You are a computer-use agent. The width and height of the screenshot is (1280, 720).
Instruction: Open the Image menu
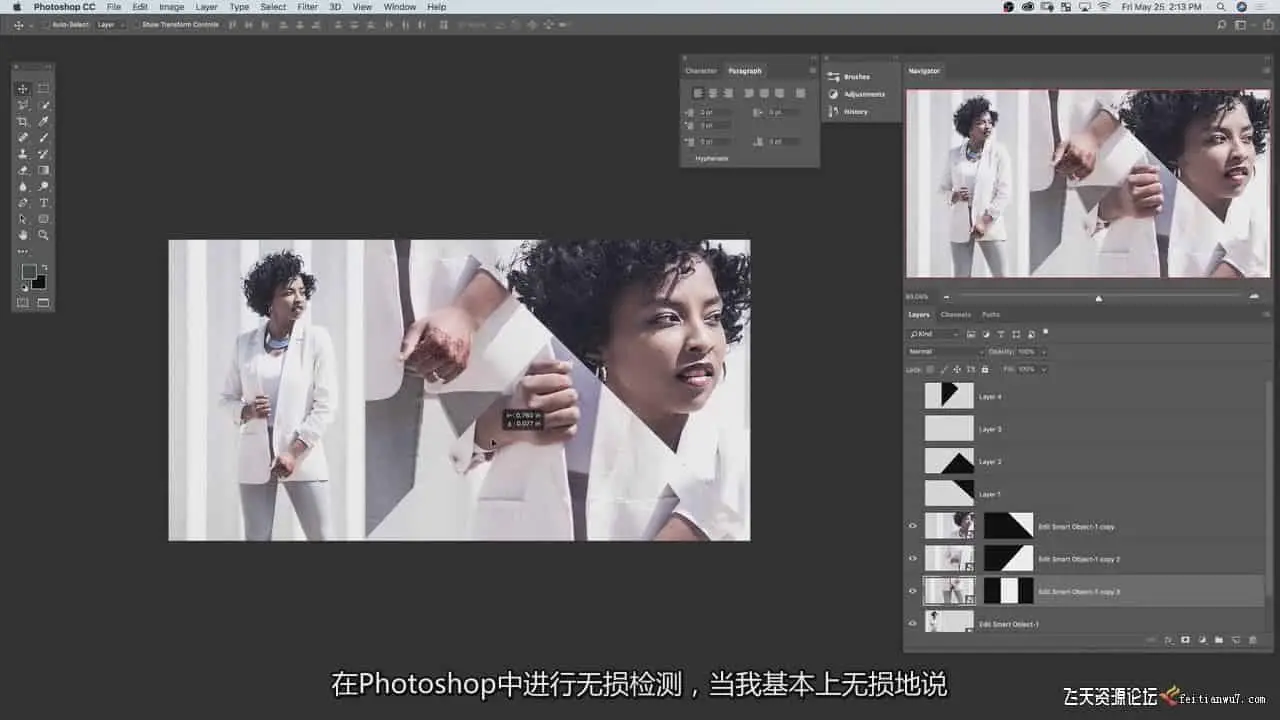171,7
